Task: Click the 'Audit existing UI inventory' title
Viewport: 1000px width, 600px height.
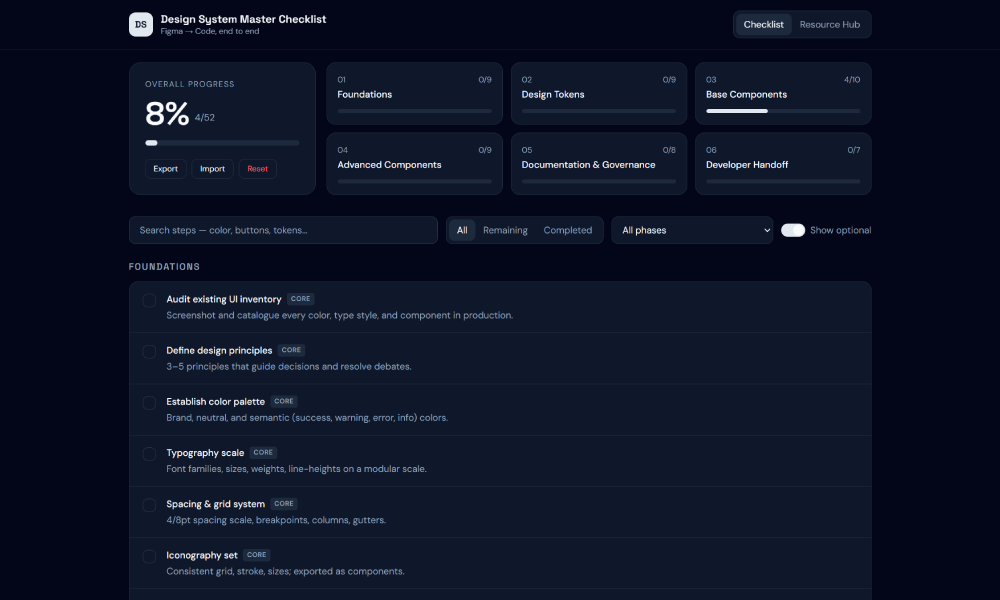Action: tap(224, 299)
